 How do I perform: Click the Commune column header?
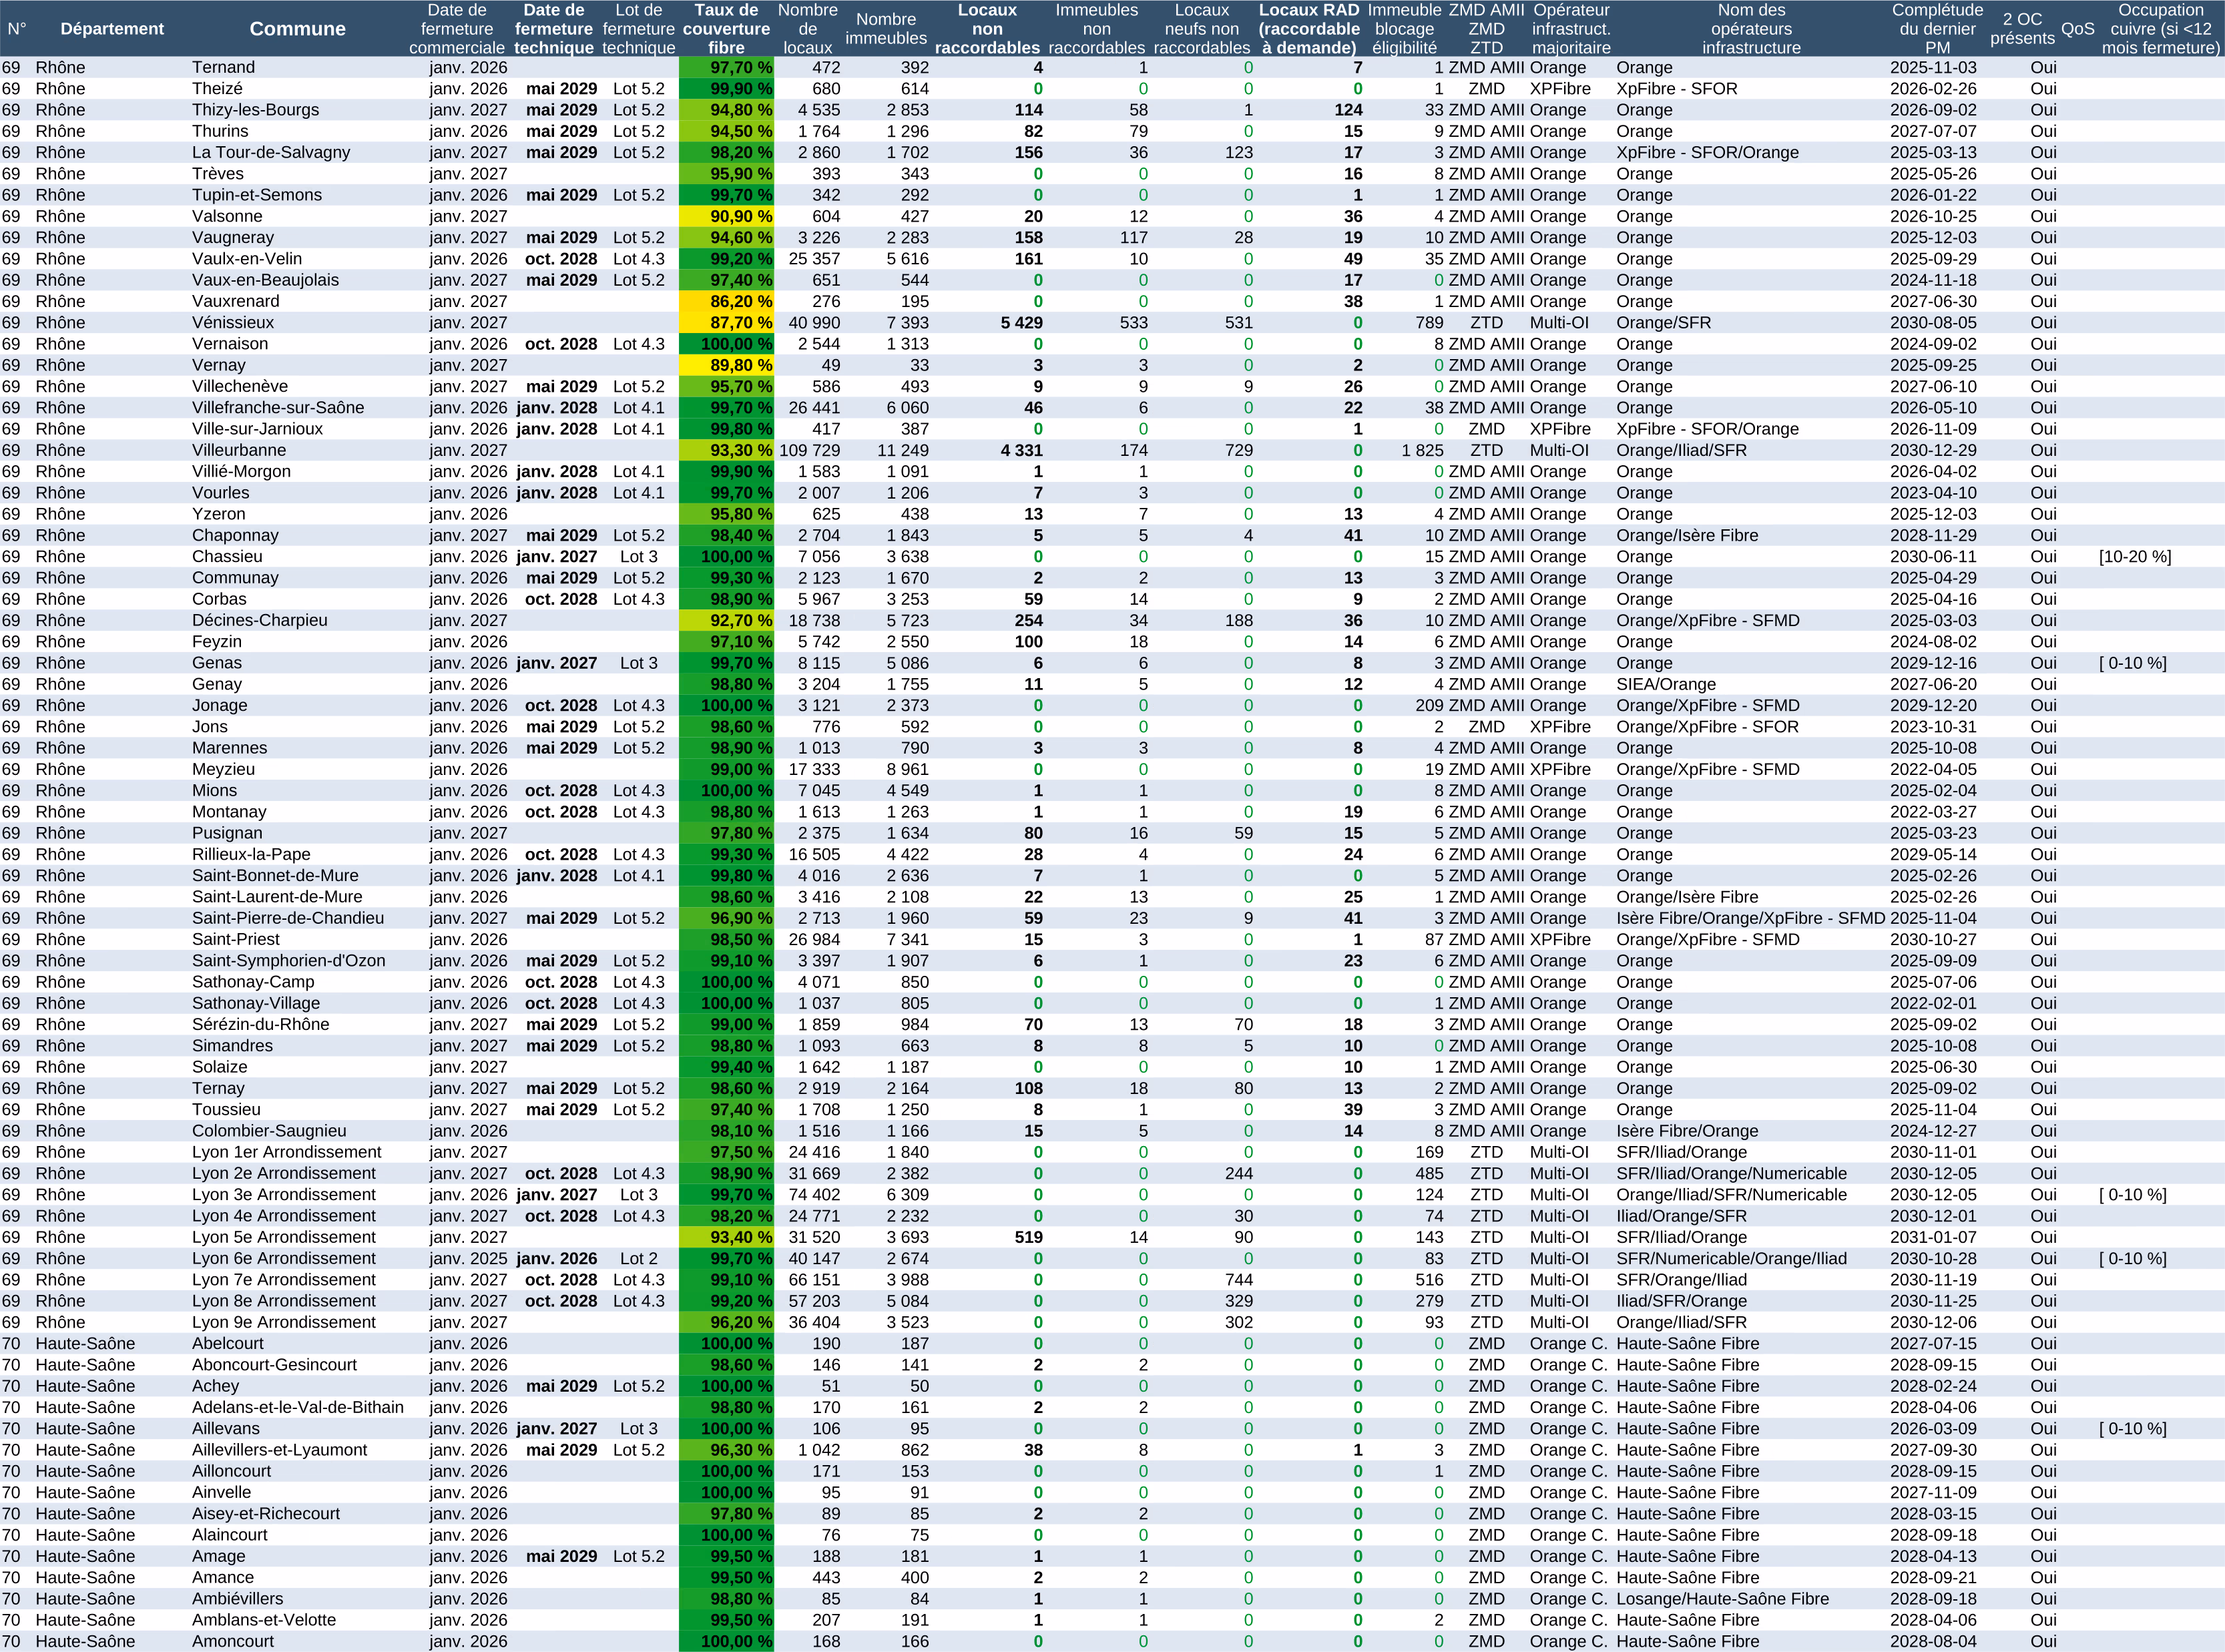(x=297, y=29)
